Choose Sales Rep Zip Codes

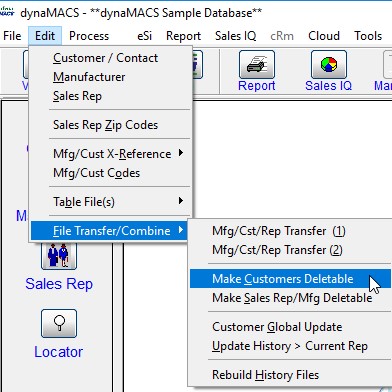pyautogui.click(x=111, y=125)
